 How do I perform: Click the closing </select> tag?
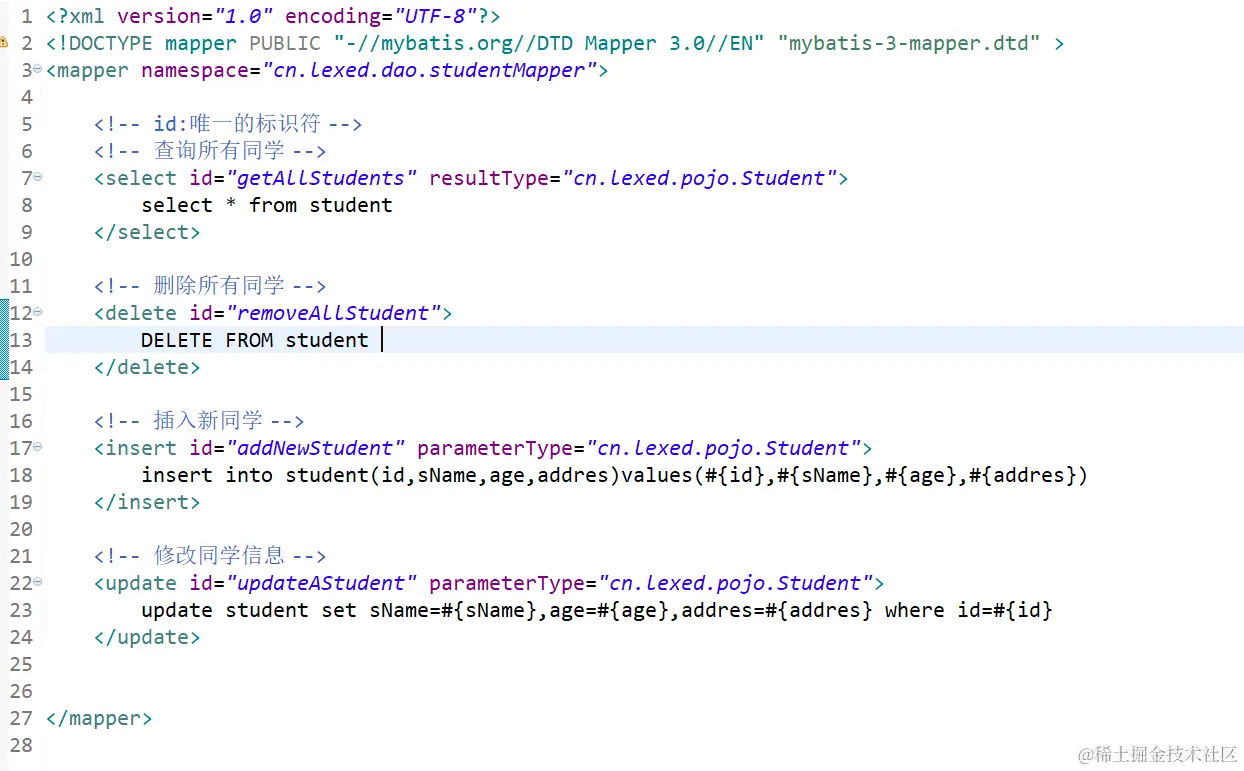147,232
